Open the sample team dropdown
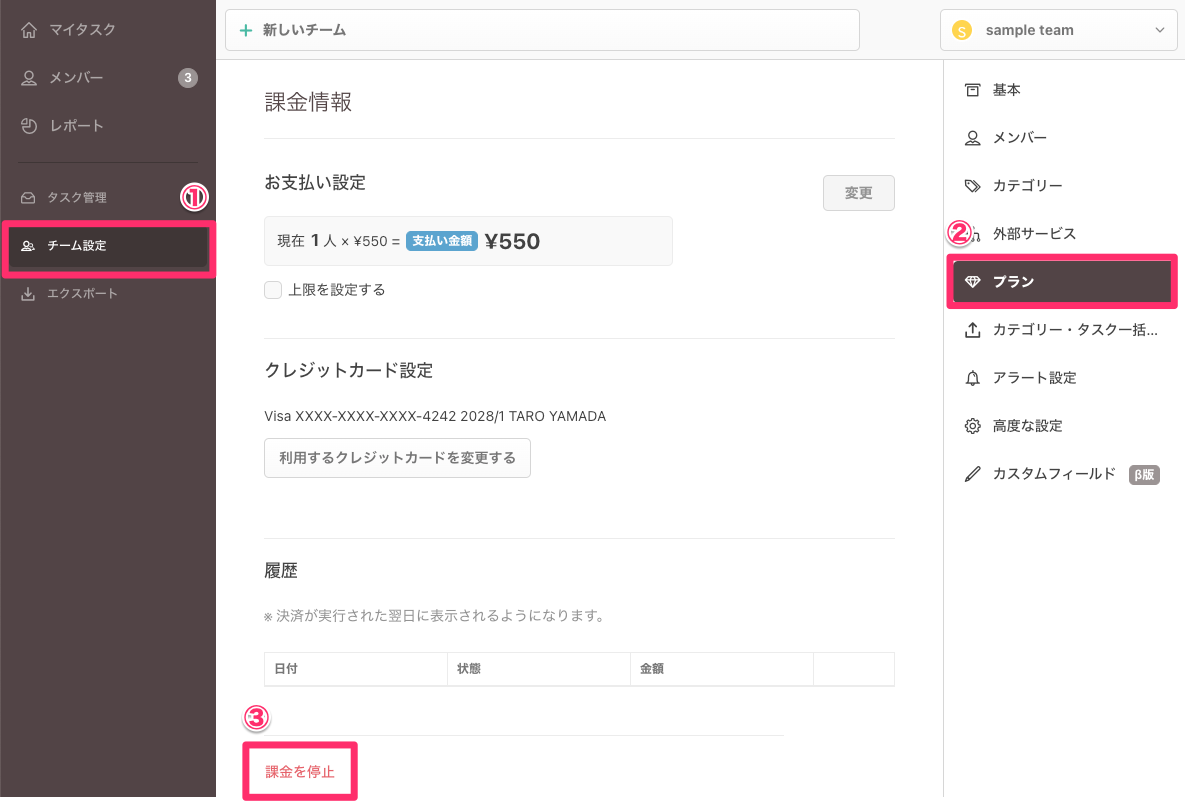 pos(1058,30)
